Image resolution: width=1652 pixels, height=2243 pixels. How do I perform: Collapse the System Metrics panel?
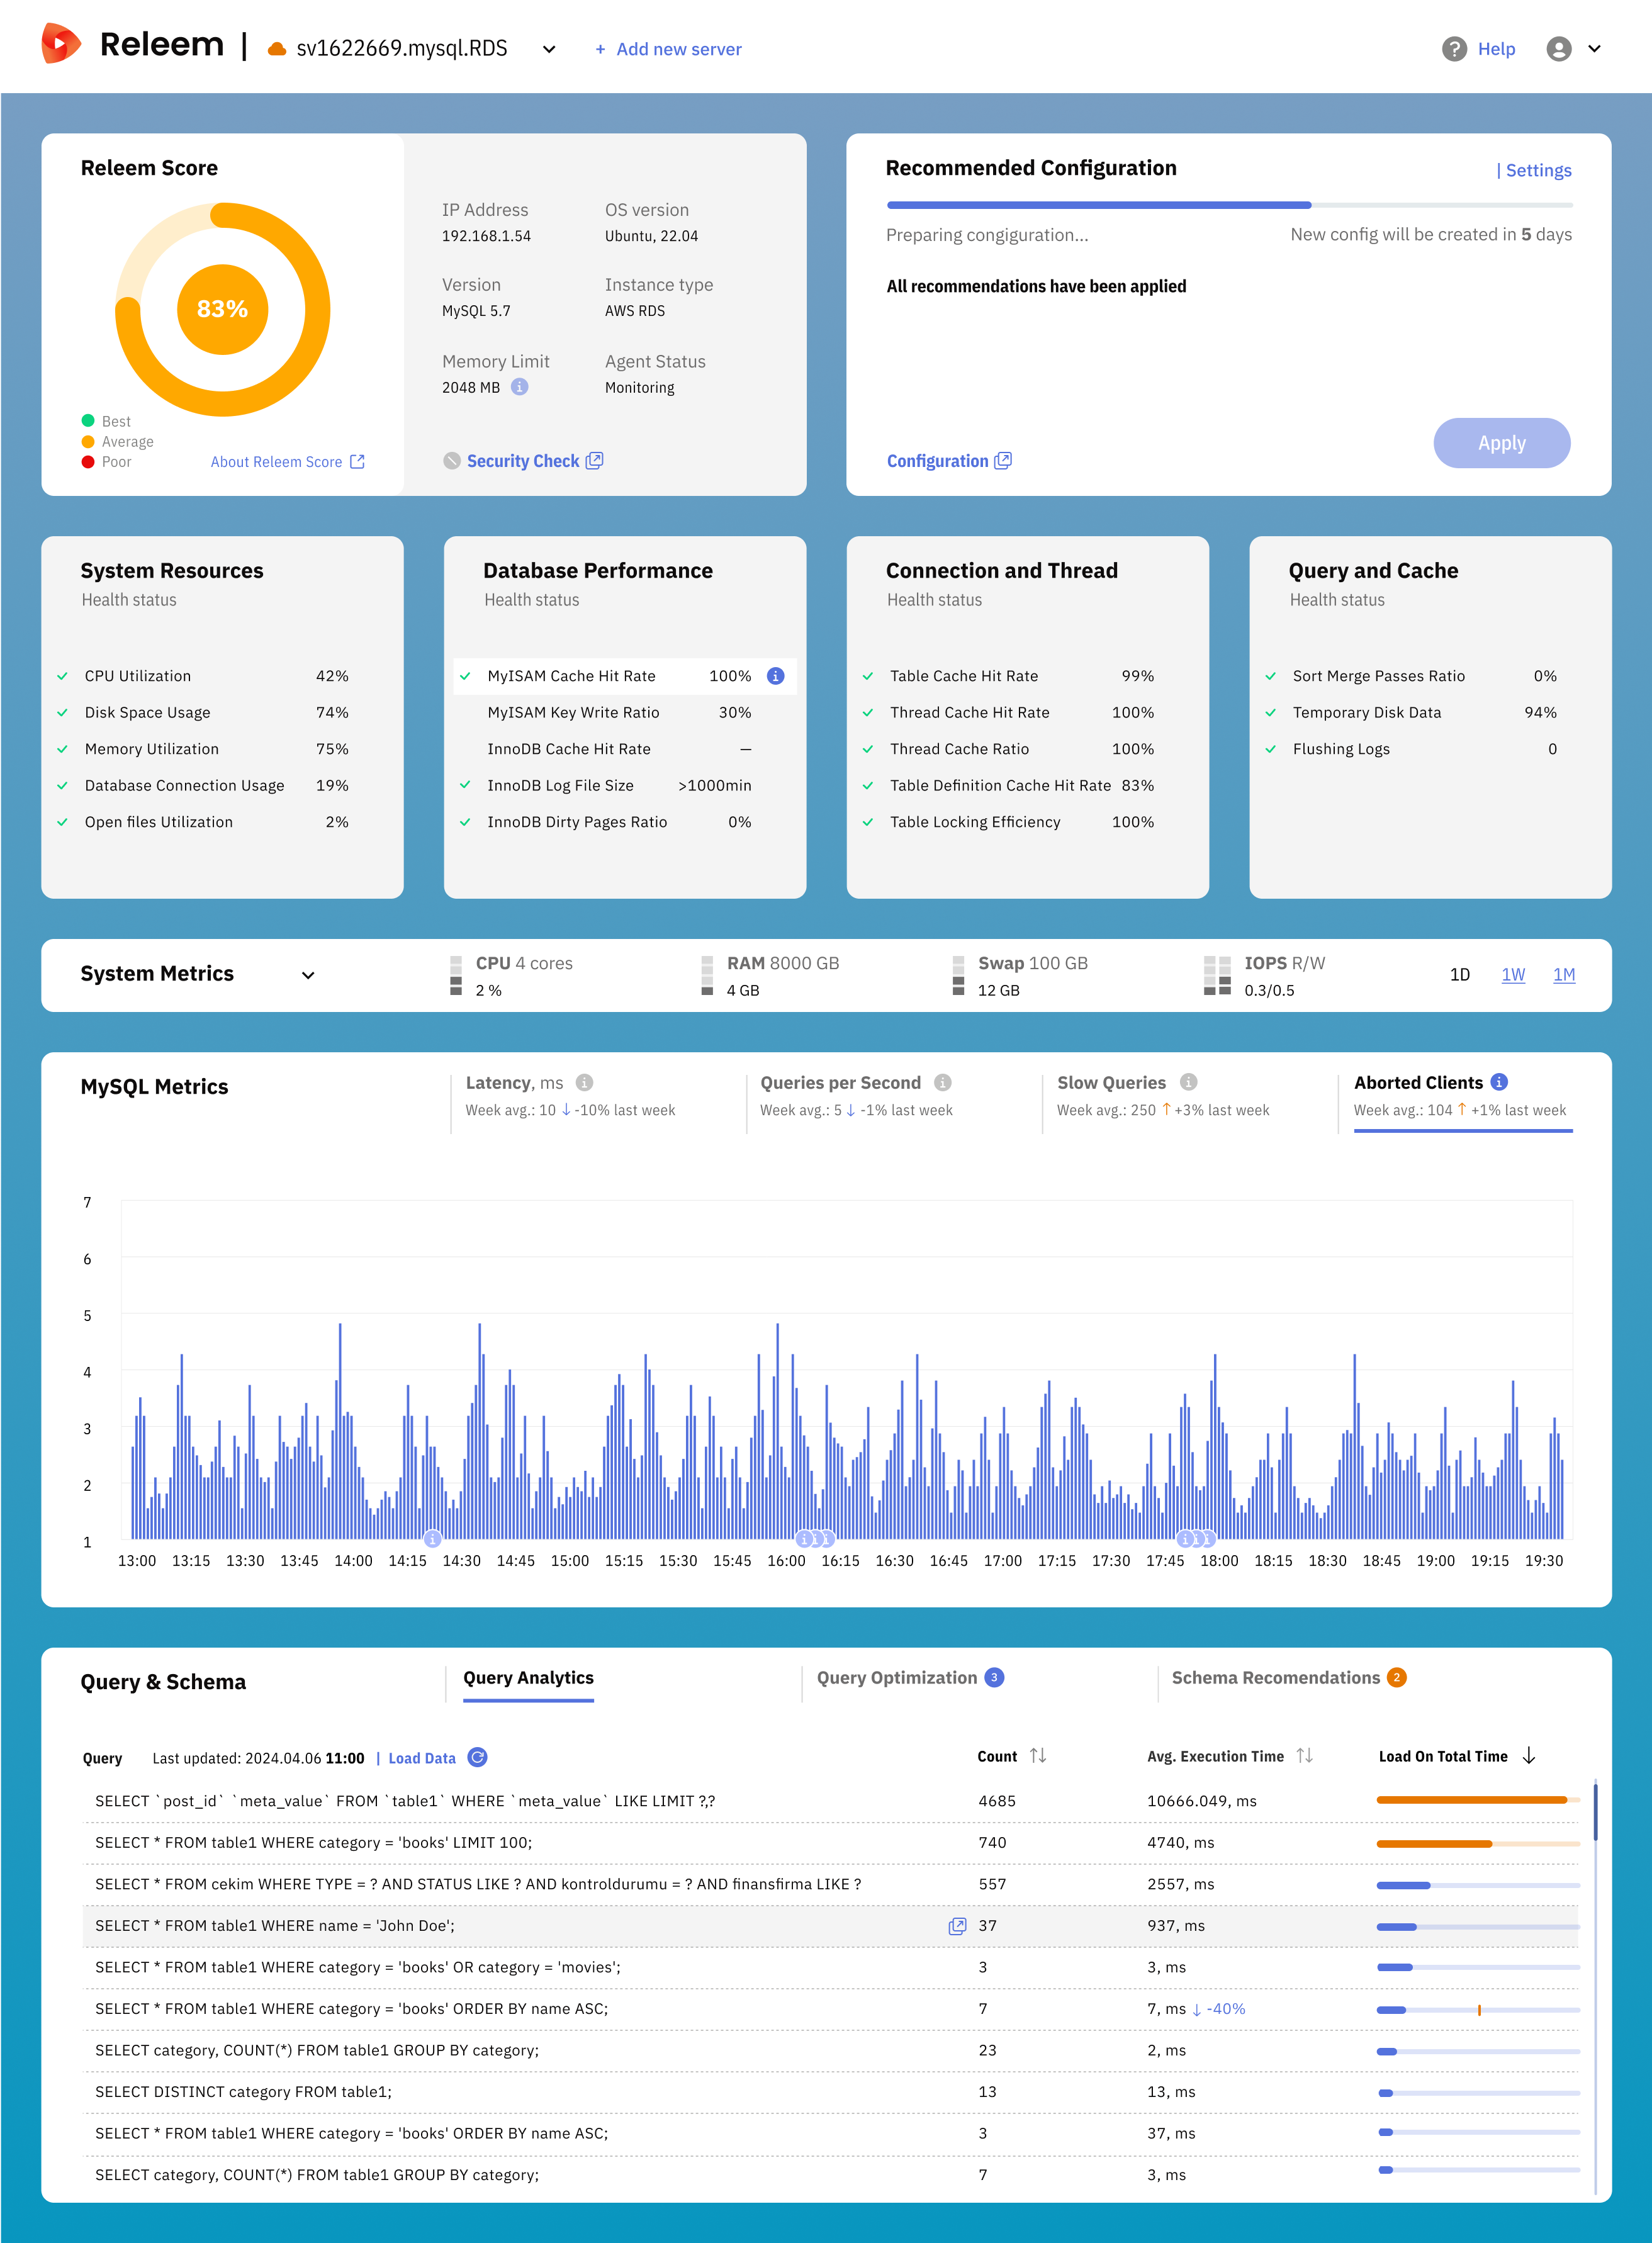(x=308, y=974)
